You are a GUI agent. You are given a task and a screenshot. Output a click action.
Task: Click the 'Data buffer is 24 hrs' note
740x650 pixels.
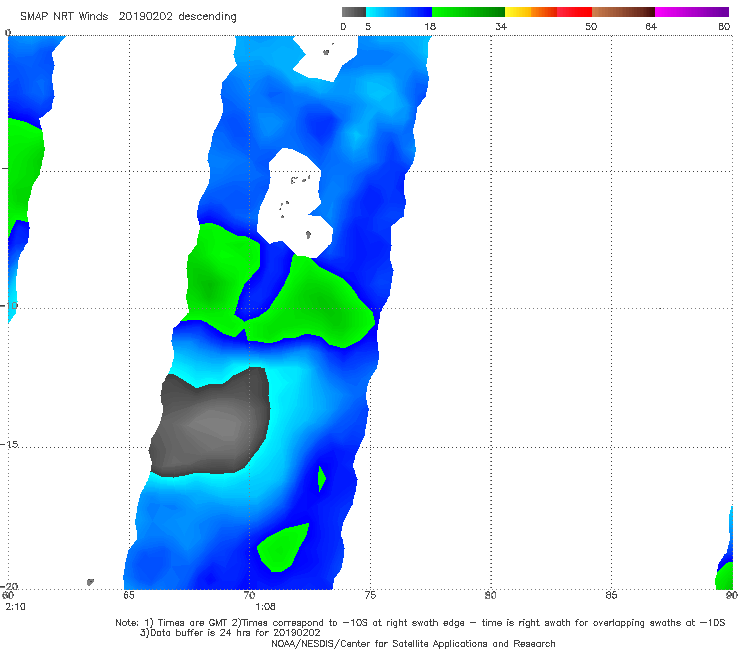click(x=230, y=633)
